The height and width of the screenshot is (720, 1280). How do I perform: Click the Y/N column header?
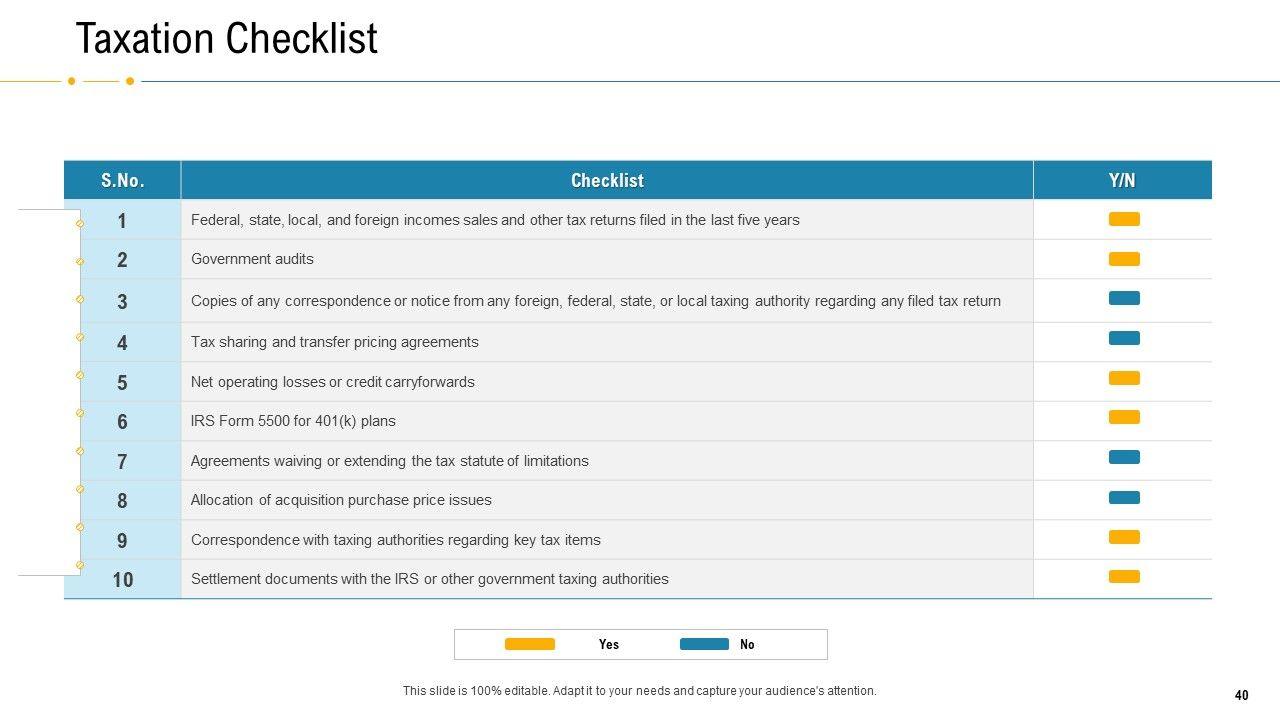point(1122,181)
